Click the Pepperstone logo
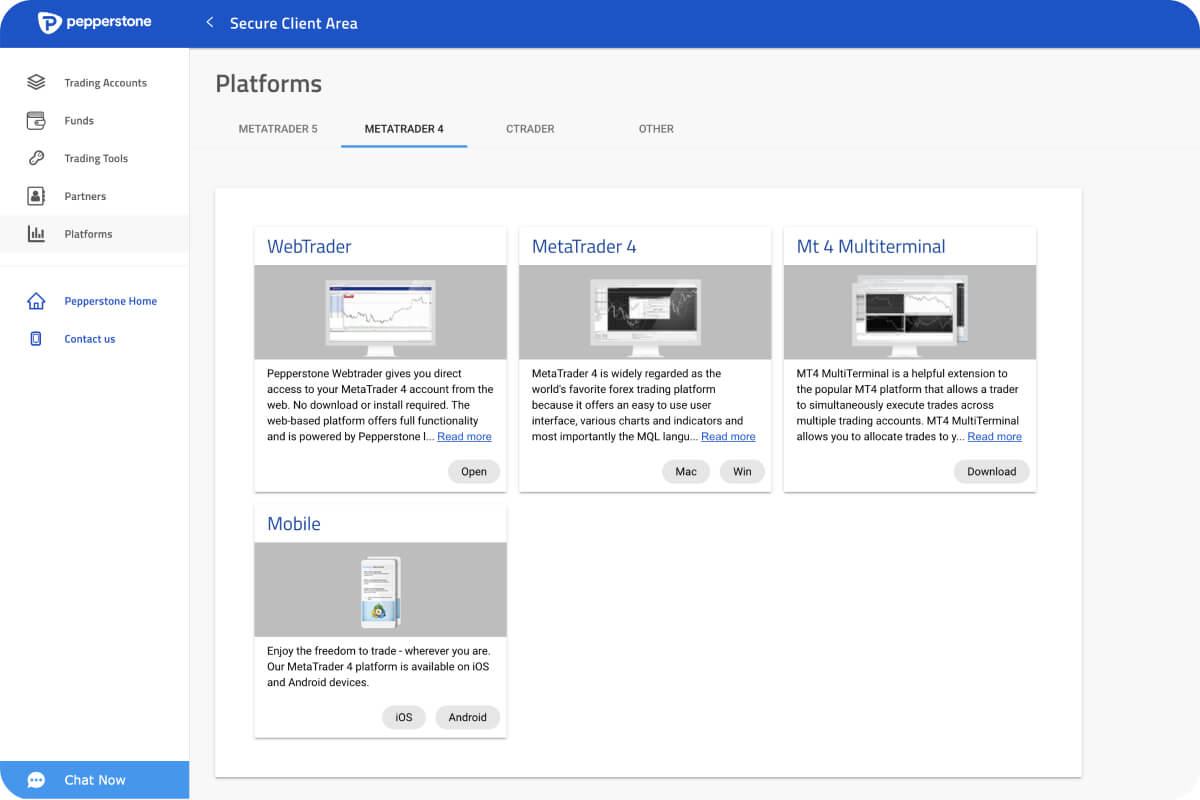1200x800 pixels. (94, 22)
